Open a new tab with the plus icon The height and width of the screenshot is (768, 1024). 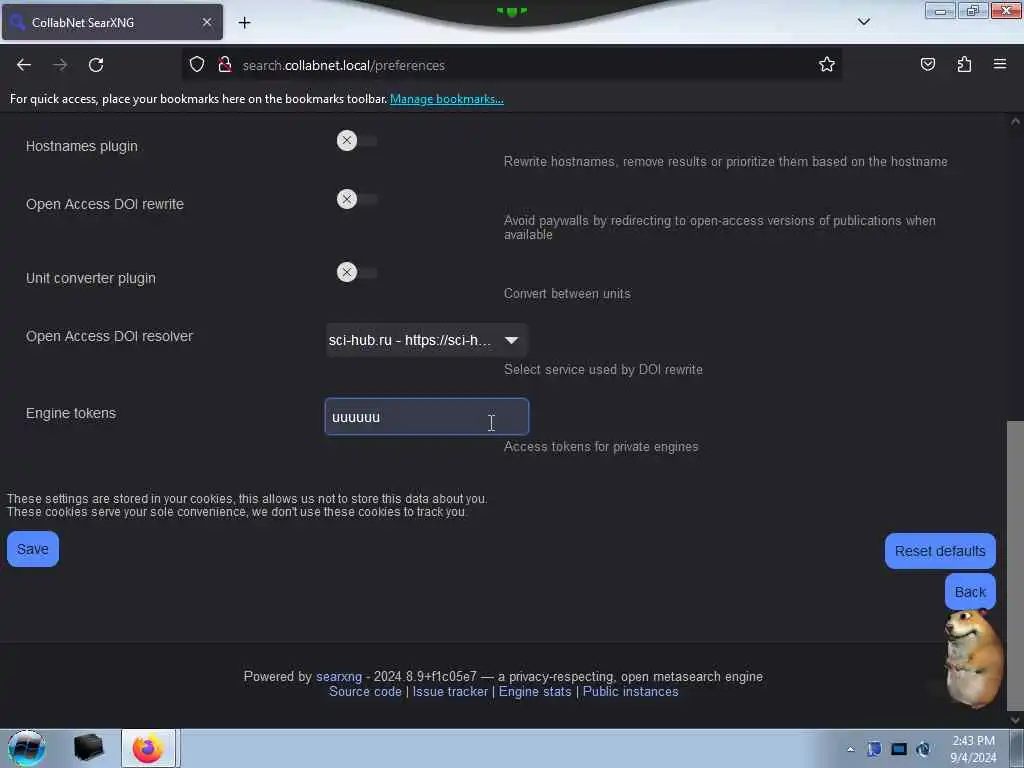click(x=244, y=23)
